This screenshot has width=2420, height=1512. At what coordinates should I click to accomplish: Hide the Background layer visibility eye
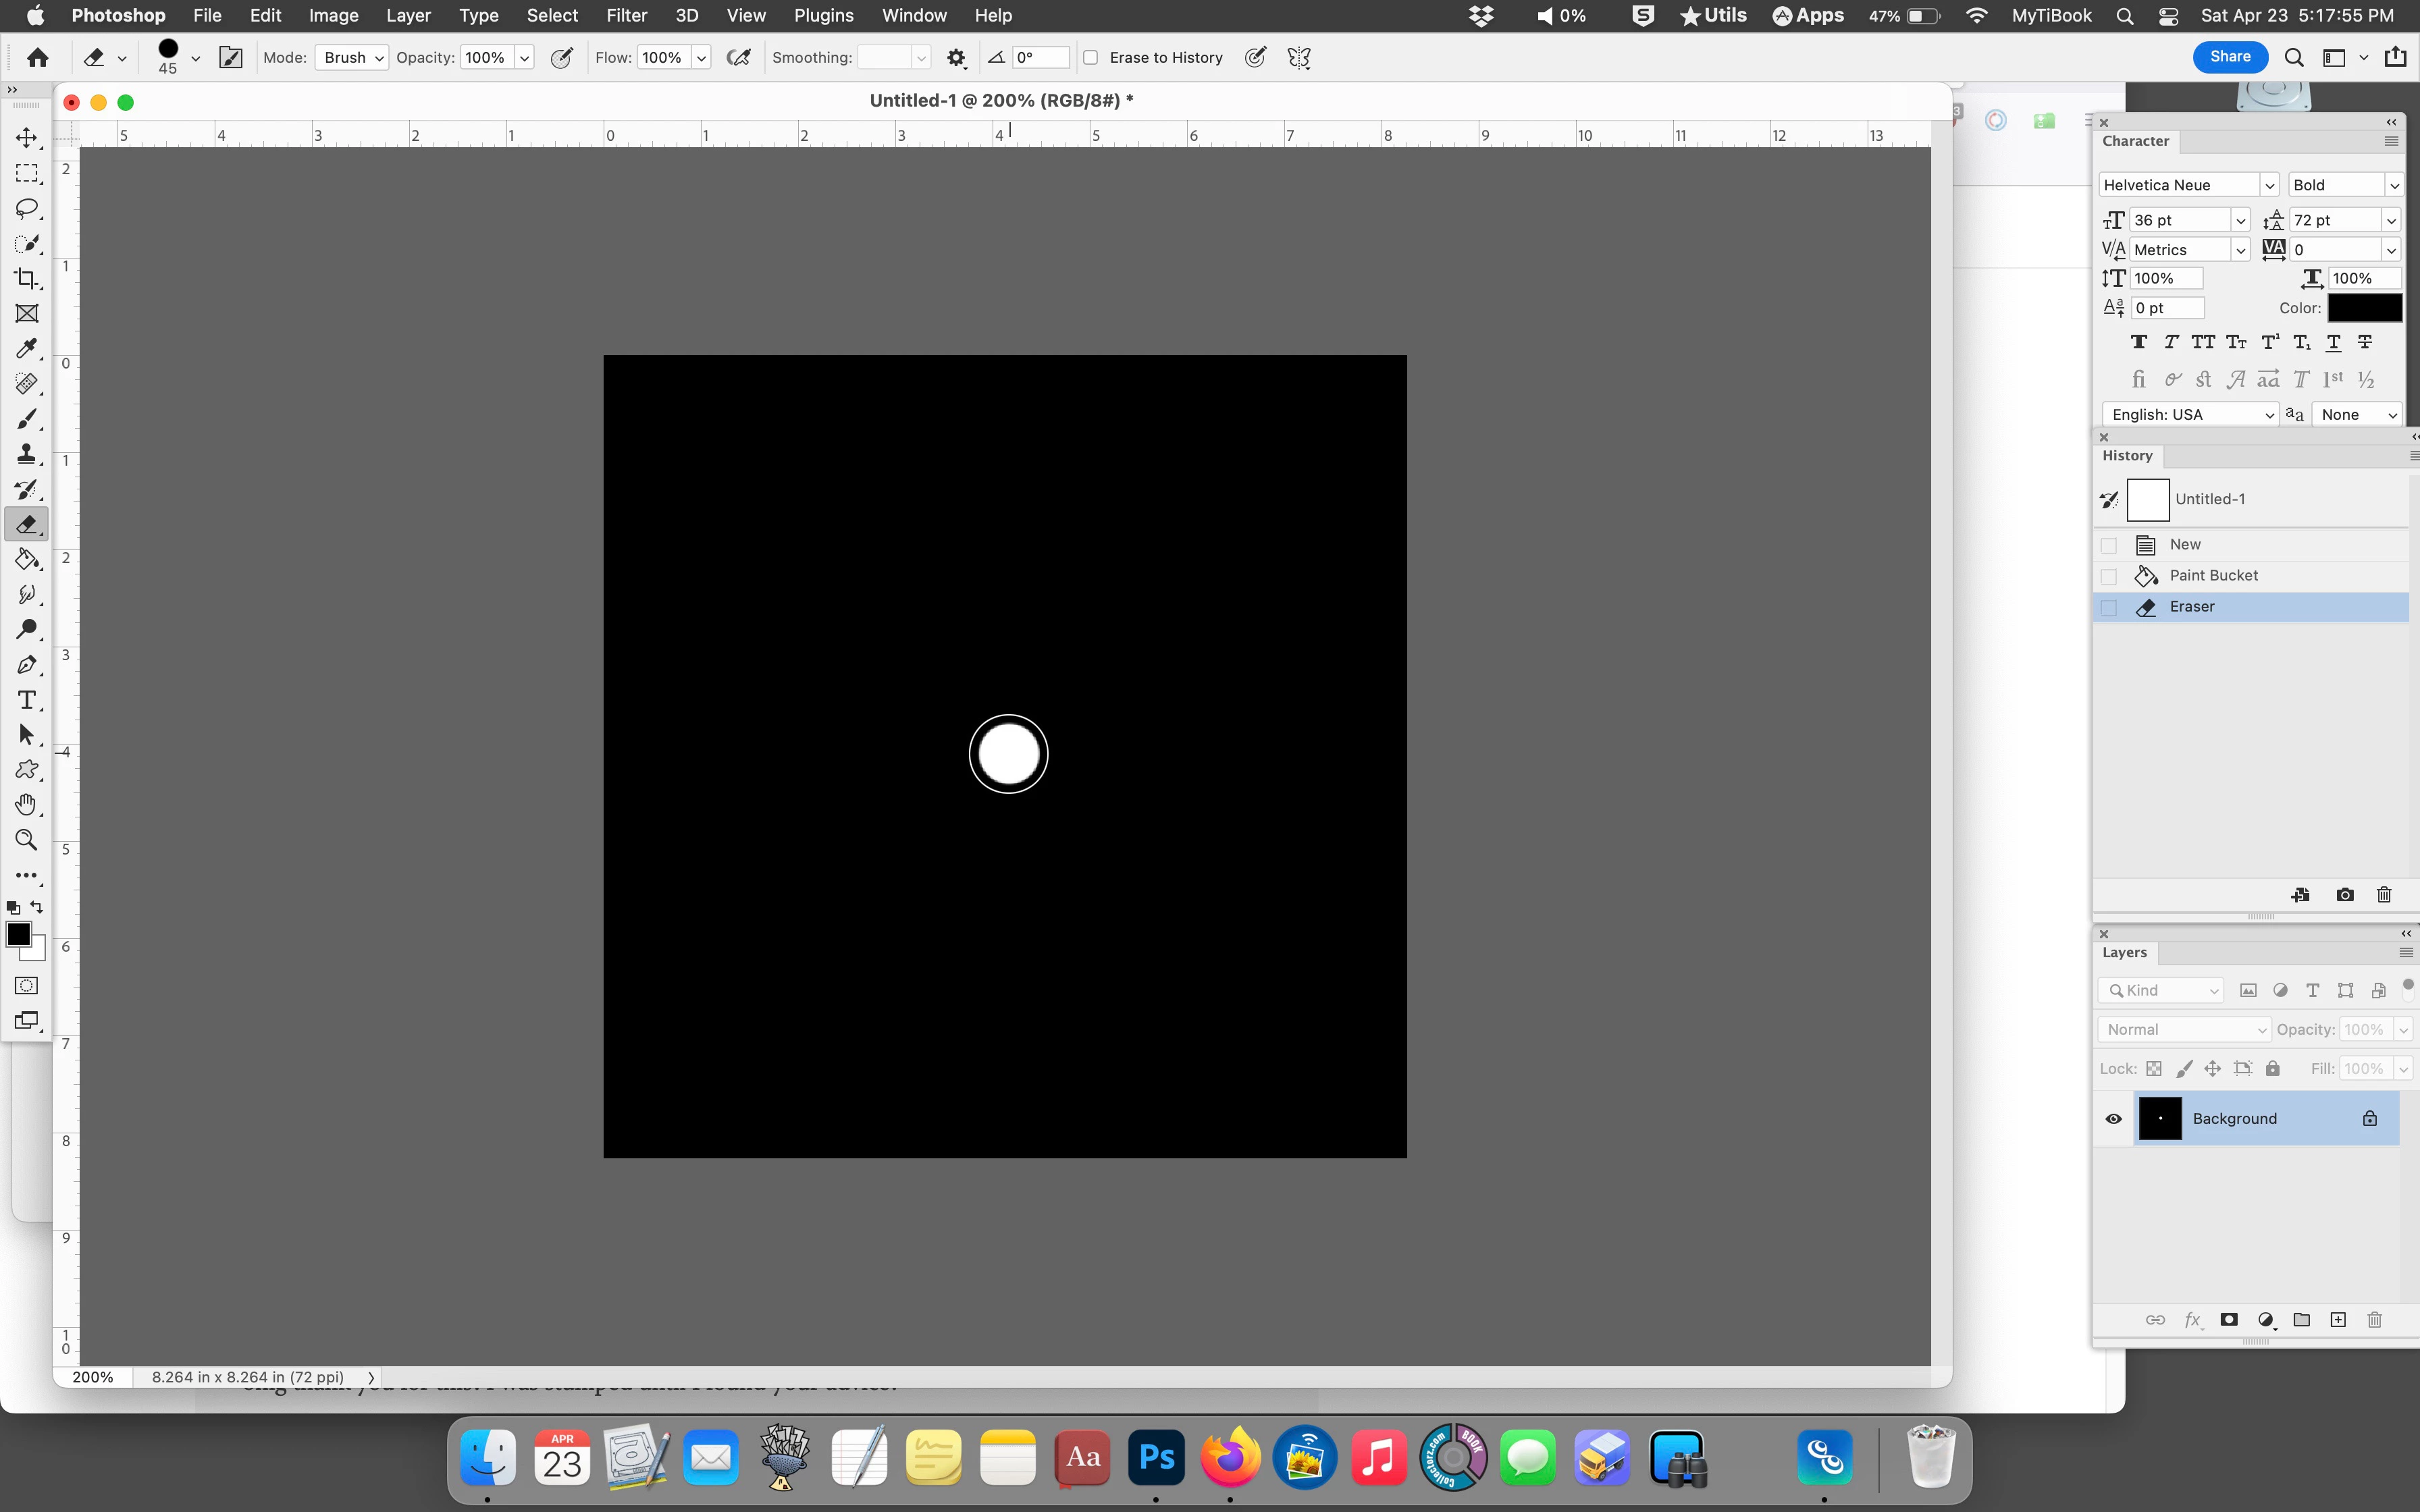coord(2113,1119)
